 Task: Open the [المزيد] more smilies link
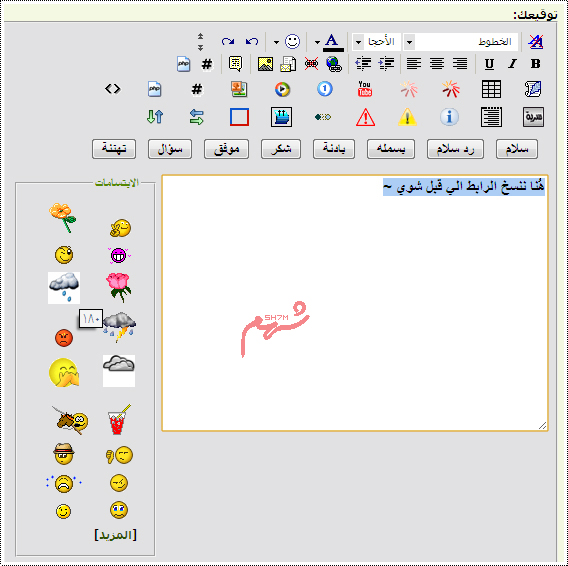[115, 535]
